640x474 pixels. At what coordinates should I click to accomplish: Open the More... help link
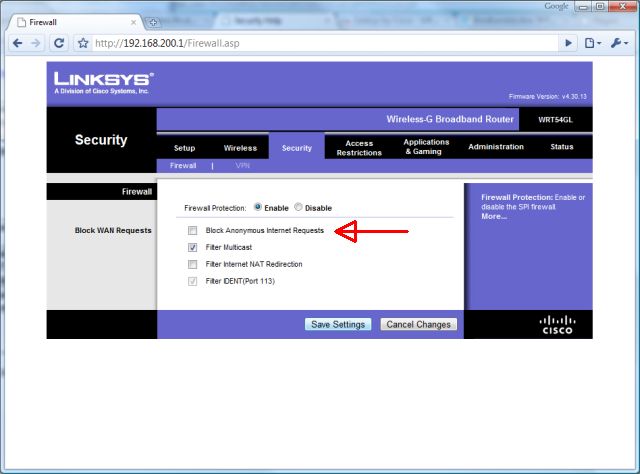pyautogui.click(x=494, y=216)
